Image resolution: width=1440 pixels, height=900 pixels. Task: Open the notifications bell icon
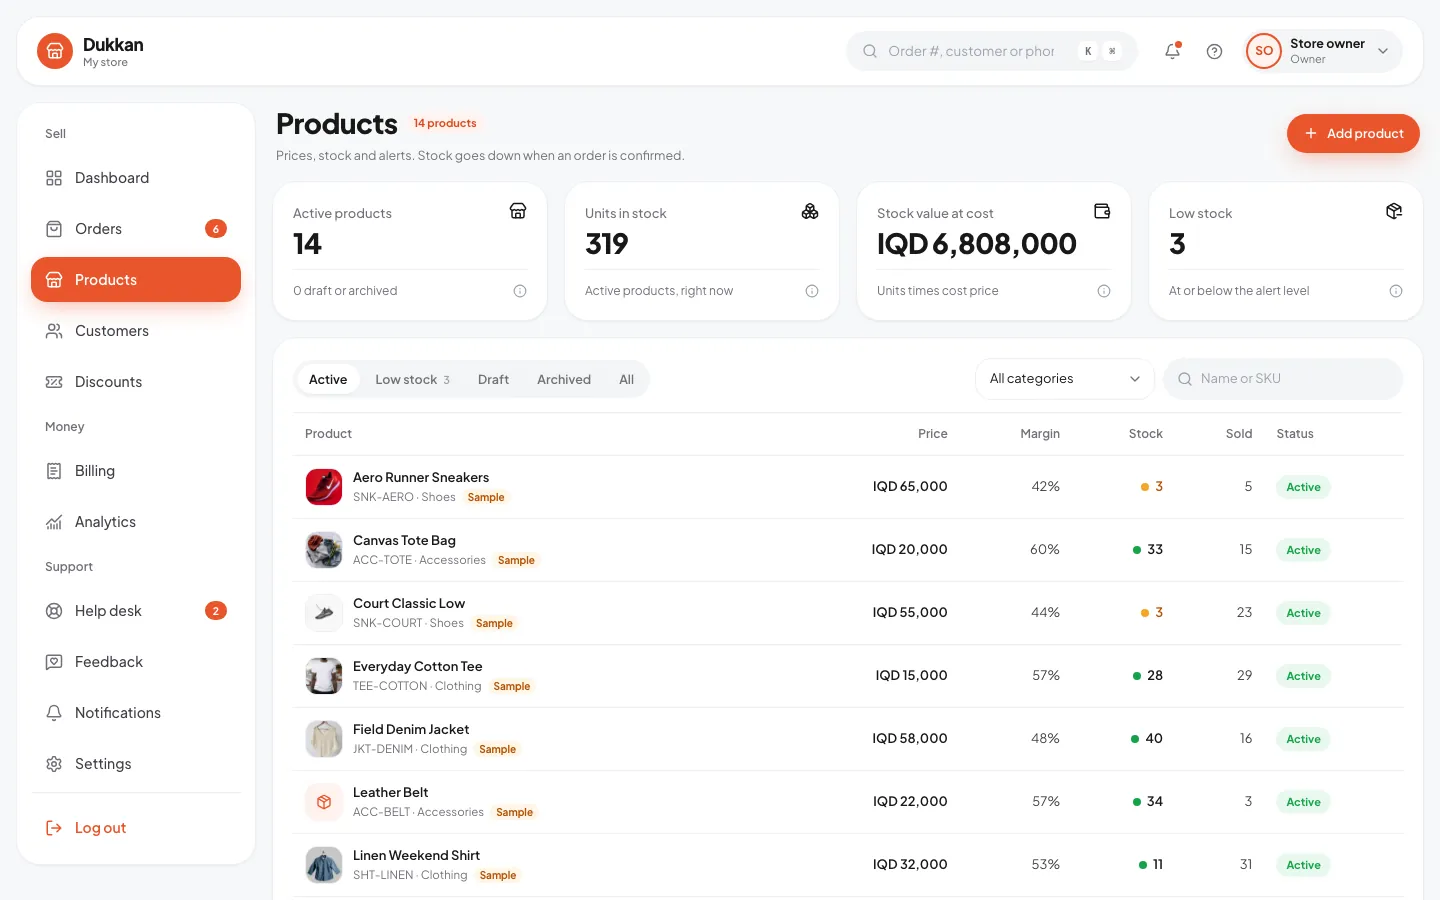coord(1172,51)
